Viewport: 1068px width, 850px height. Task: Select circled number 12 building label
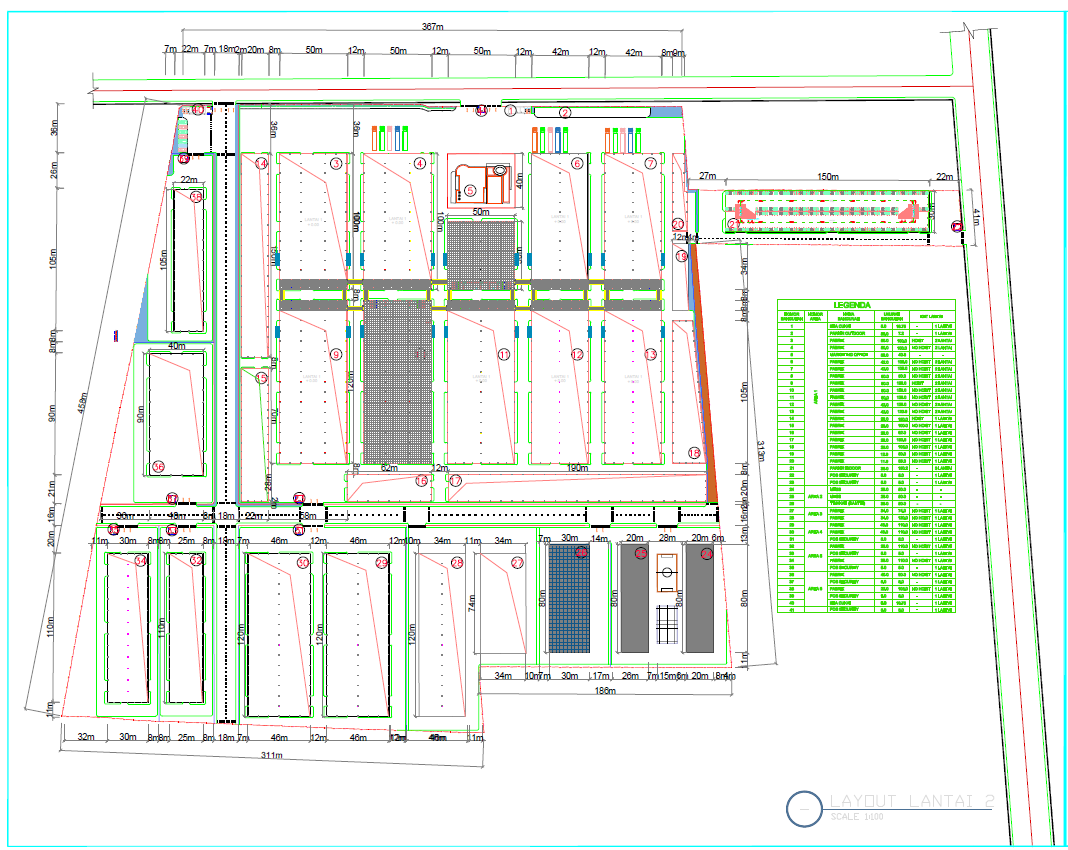[x=577, y=354]
